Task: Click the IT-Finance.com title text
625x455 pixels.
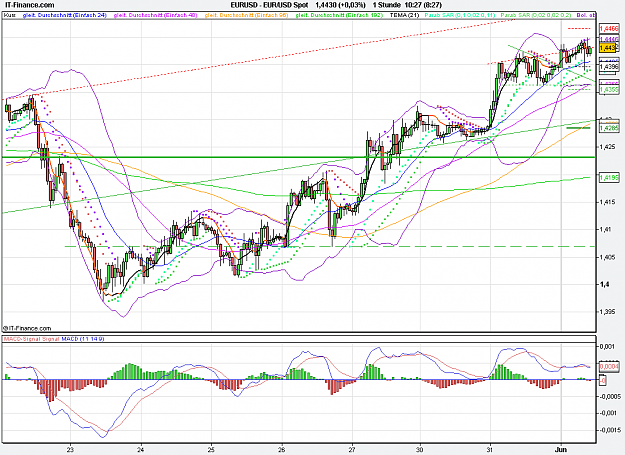Action: tap(27, 5)
